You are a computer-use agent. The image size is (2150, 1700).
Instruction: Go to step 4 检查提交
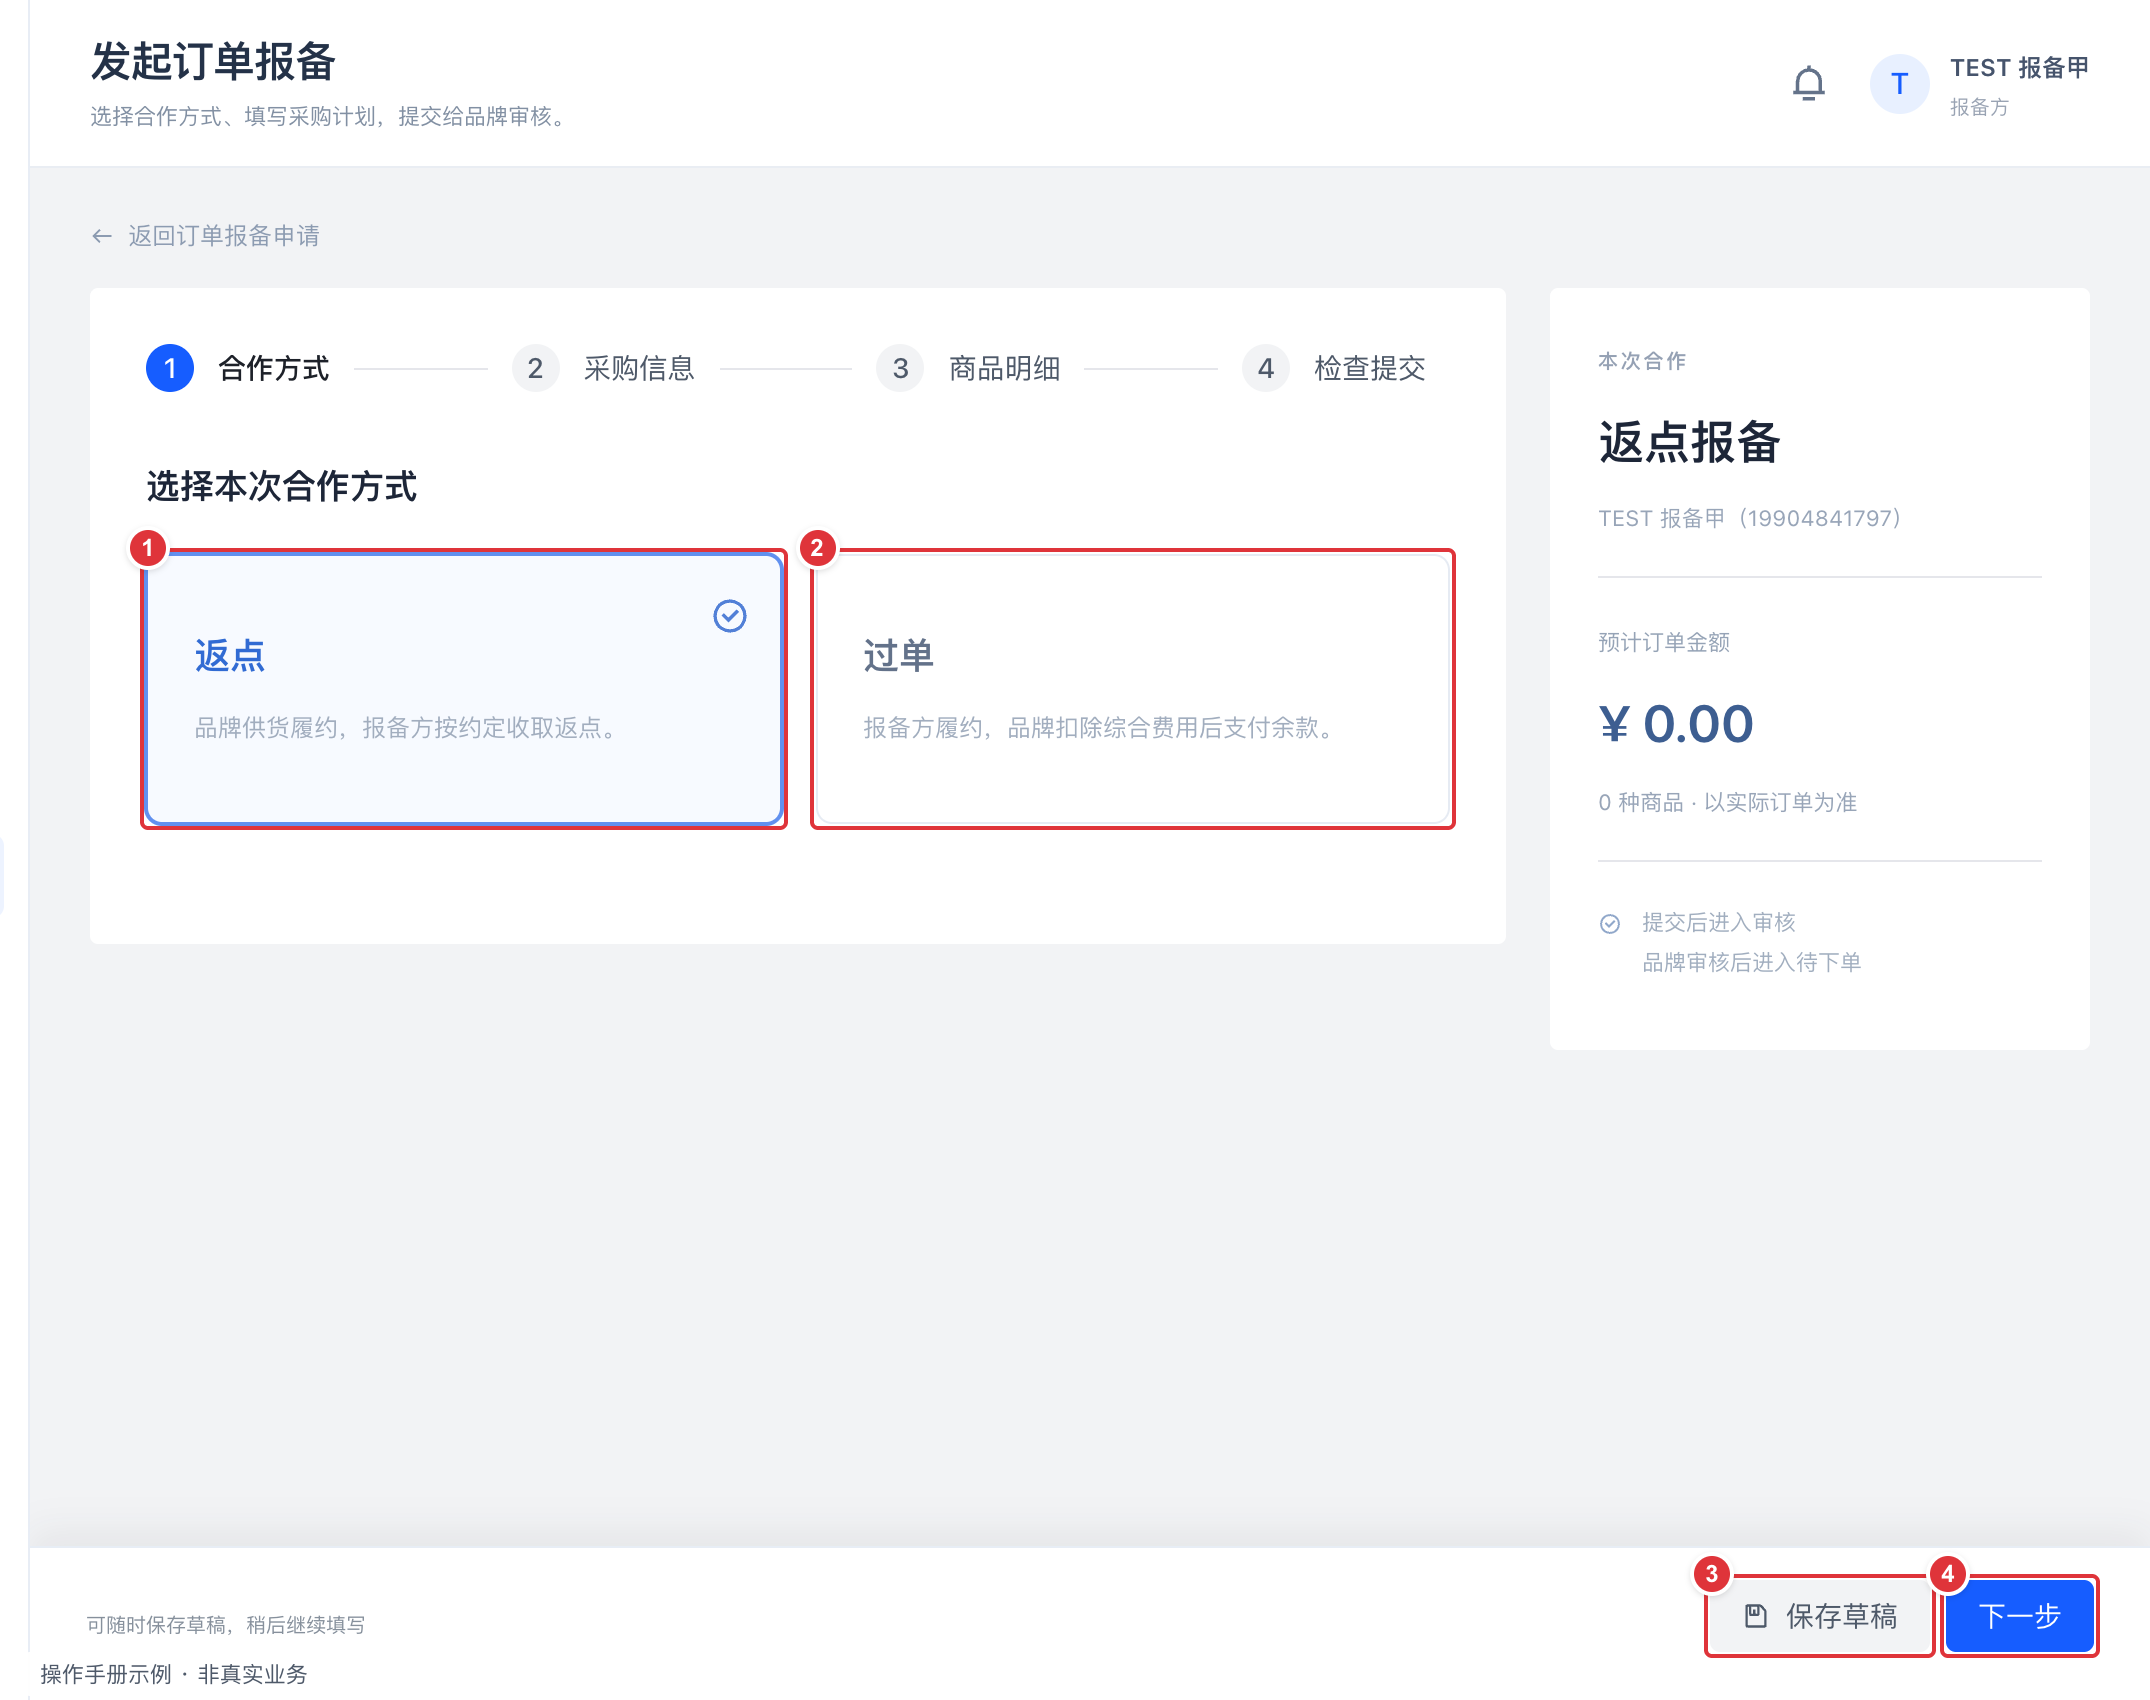(1334, 368)
